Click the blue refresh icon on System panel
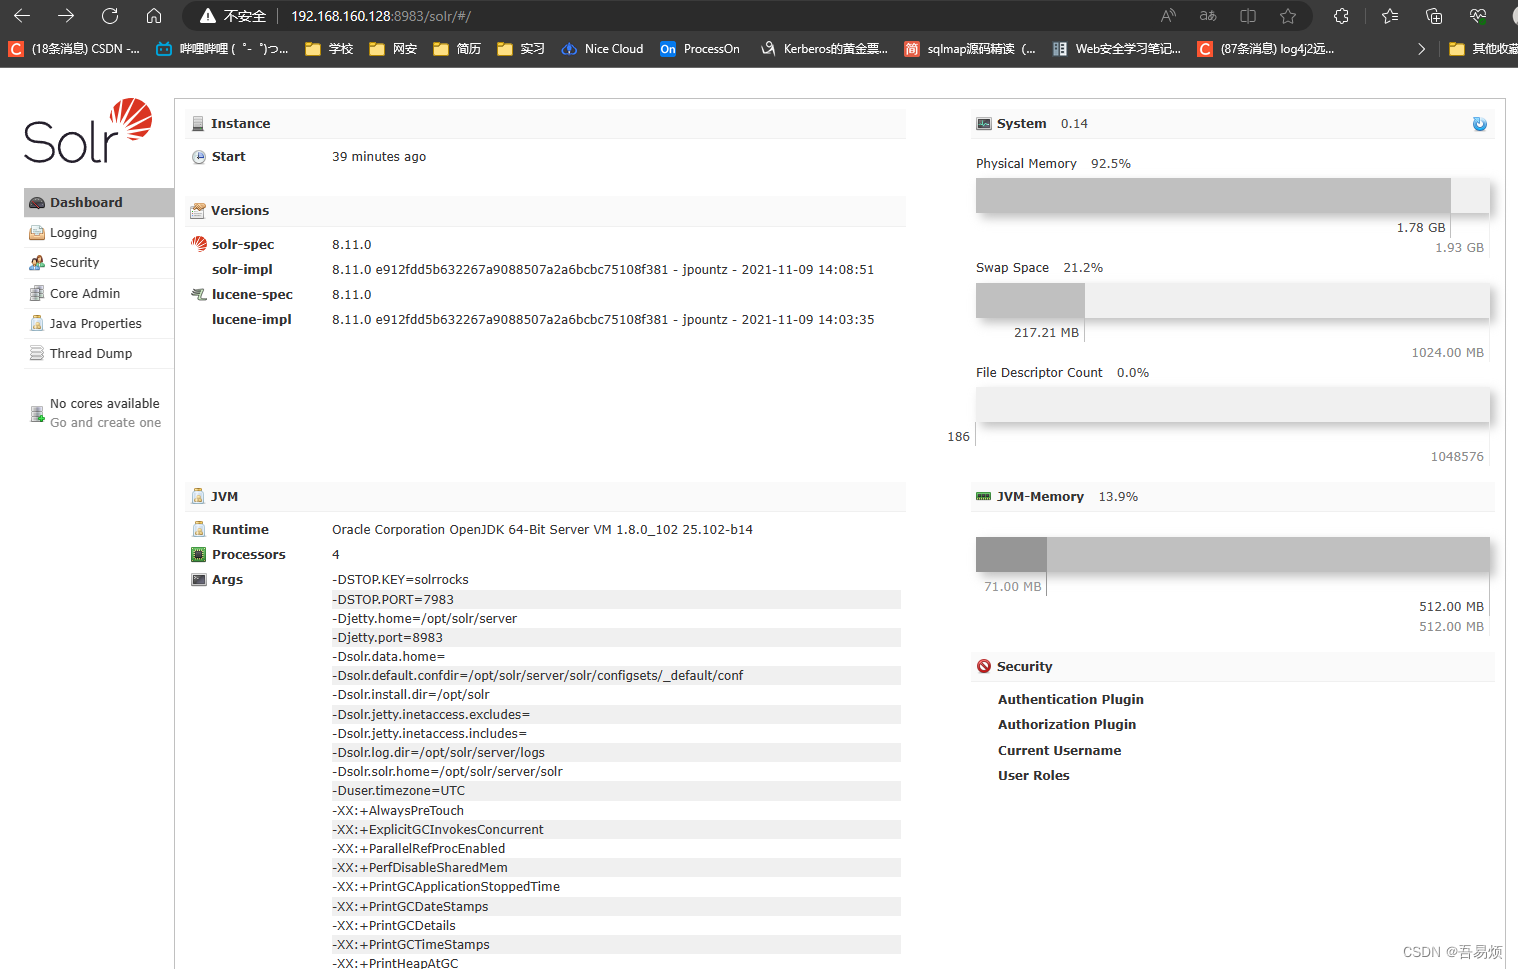 pos(1479,123)
